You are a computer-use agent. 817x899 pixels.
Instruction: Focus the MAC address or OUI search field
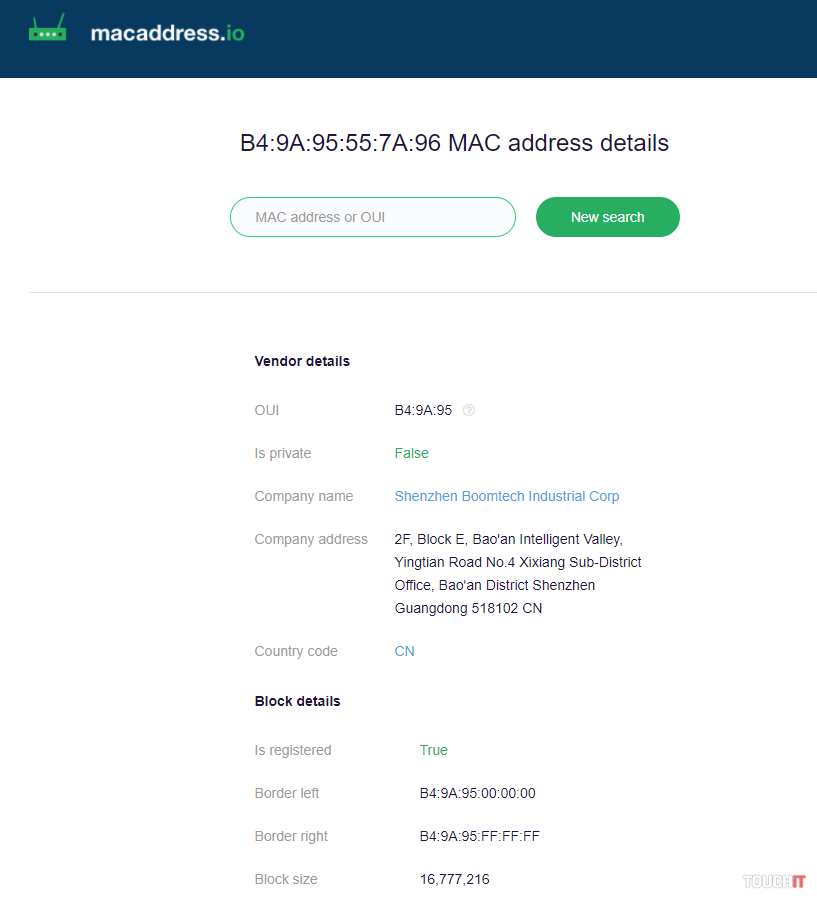point(372,217)
